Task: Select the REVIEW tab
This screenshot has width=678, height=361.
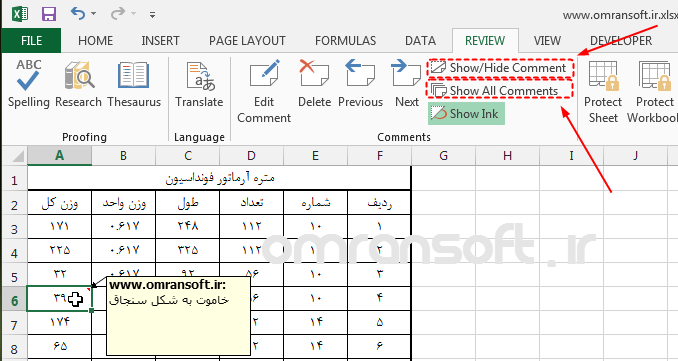Action: pos(485,41)
